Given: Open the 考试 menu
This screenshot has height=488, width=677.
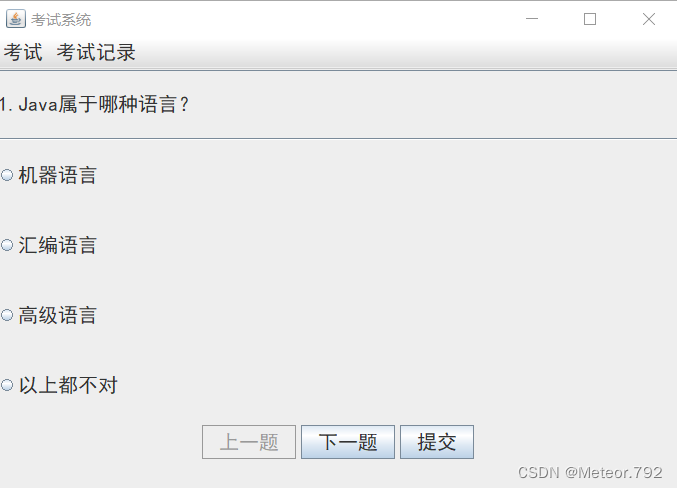Looking at the screenshot, I should [x=23, y=52].
